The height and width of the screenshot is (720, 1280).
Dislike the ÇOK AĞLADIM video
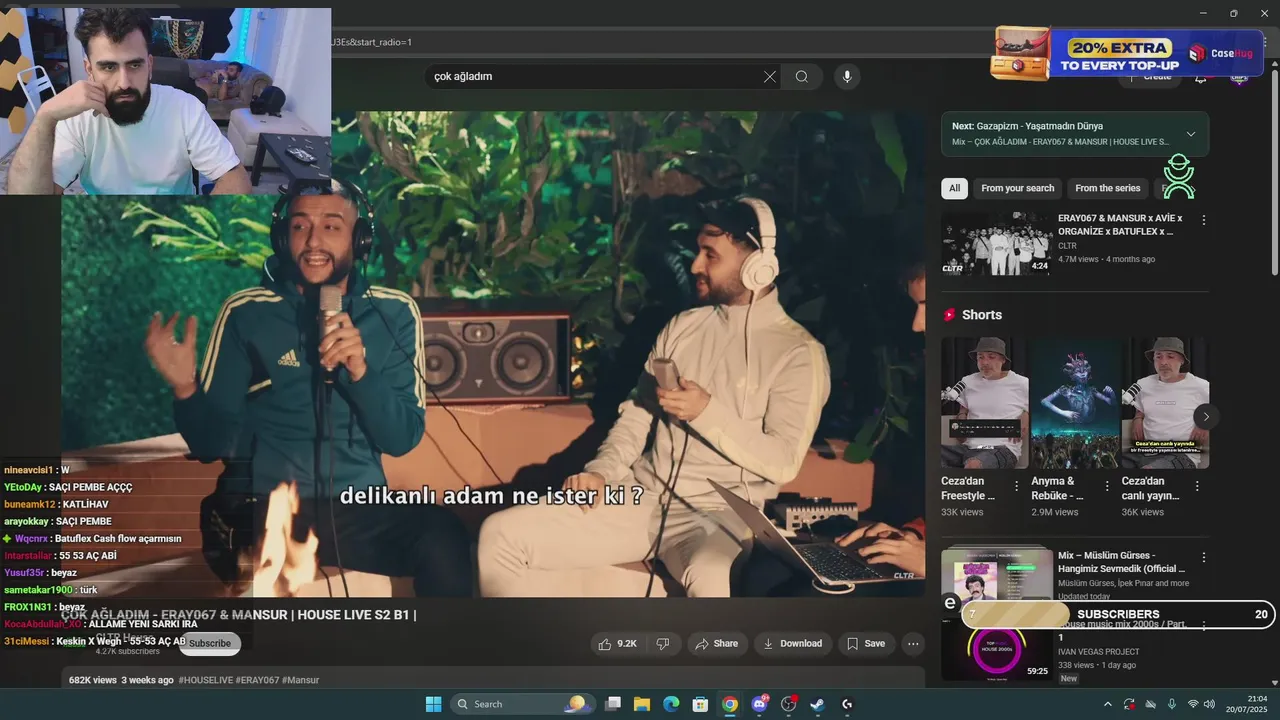(x=663, y=644)
